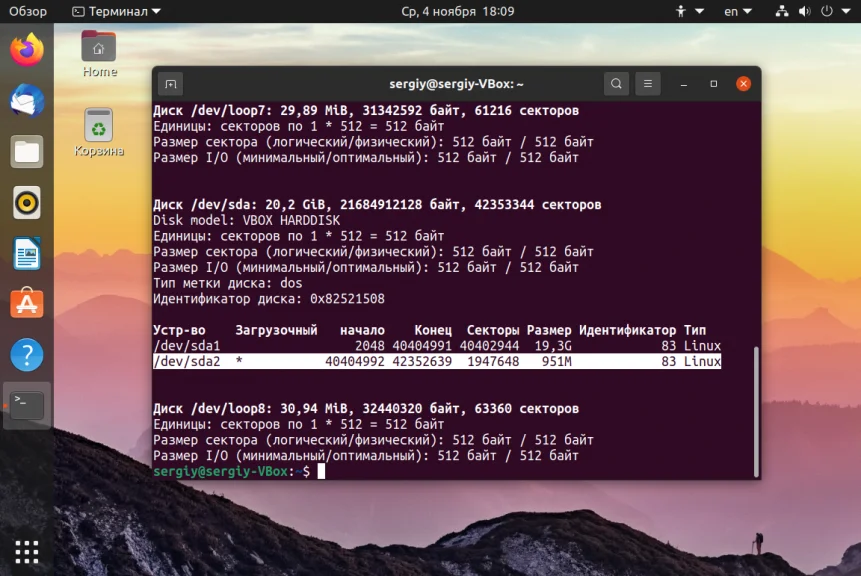861x576 pixels.
Task: Click the terminal vertical scrollbar
Action: tap(757, 411)
